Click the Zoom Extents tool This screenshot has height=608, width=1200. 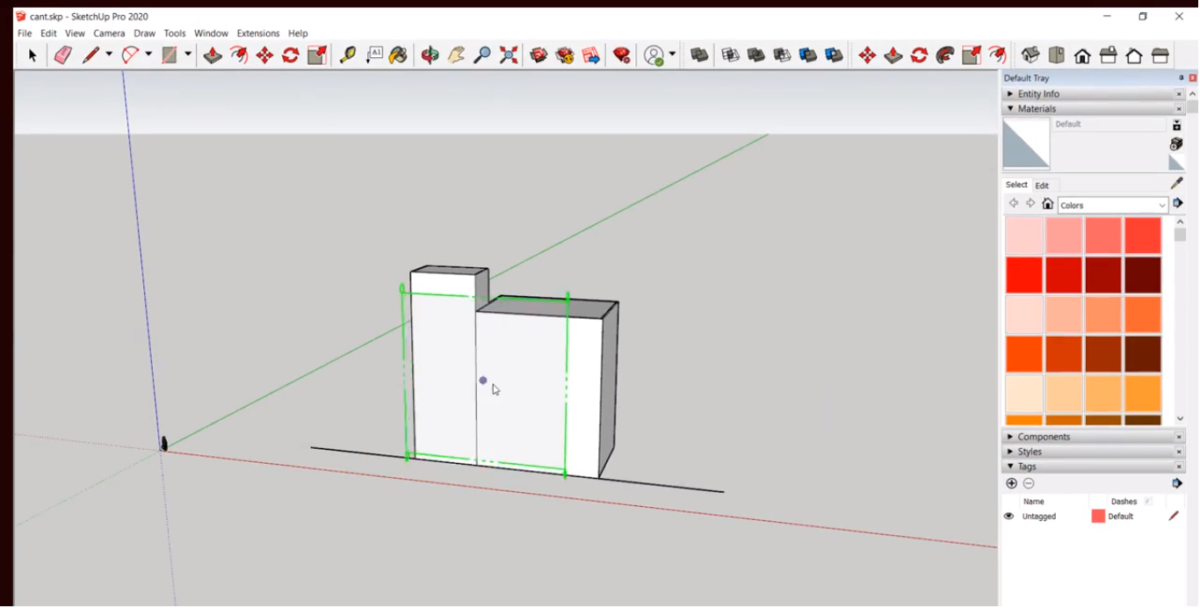pyautogui.click(x=508, y=56)
